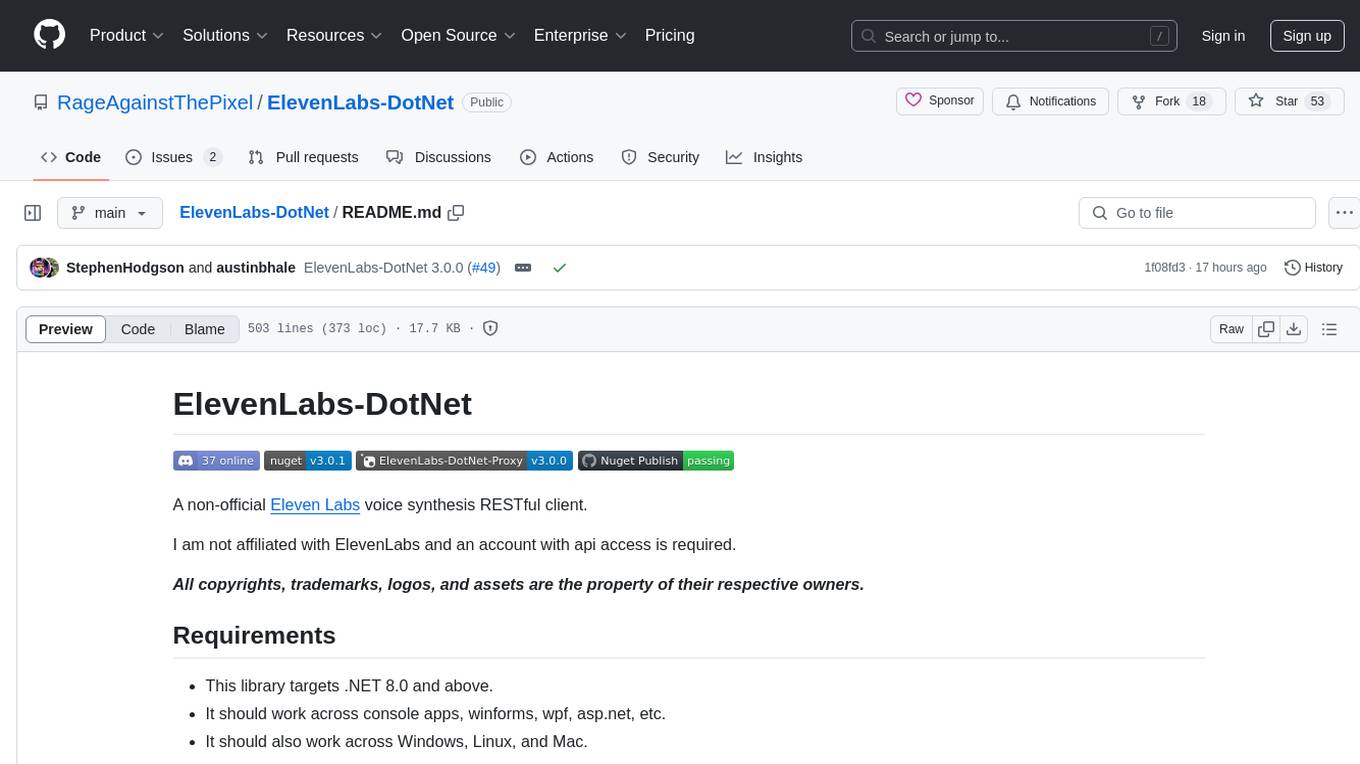
Task: Click the Sign in link
Action: point(1223,36)
